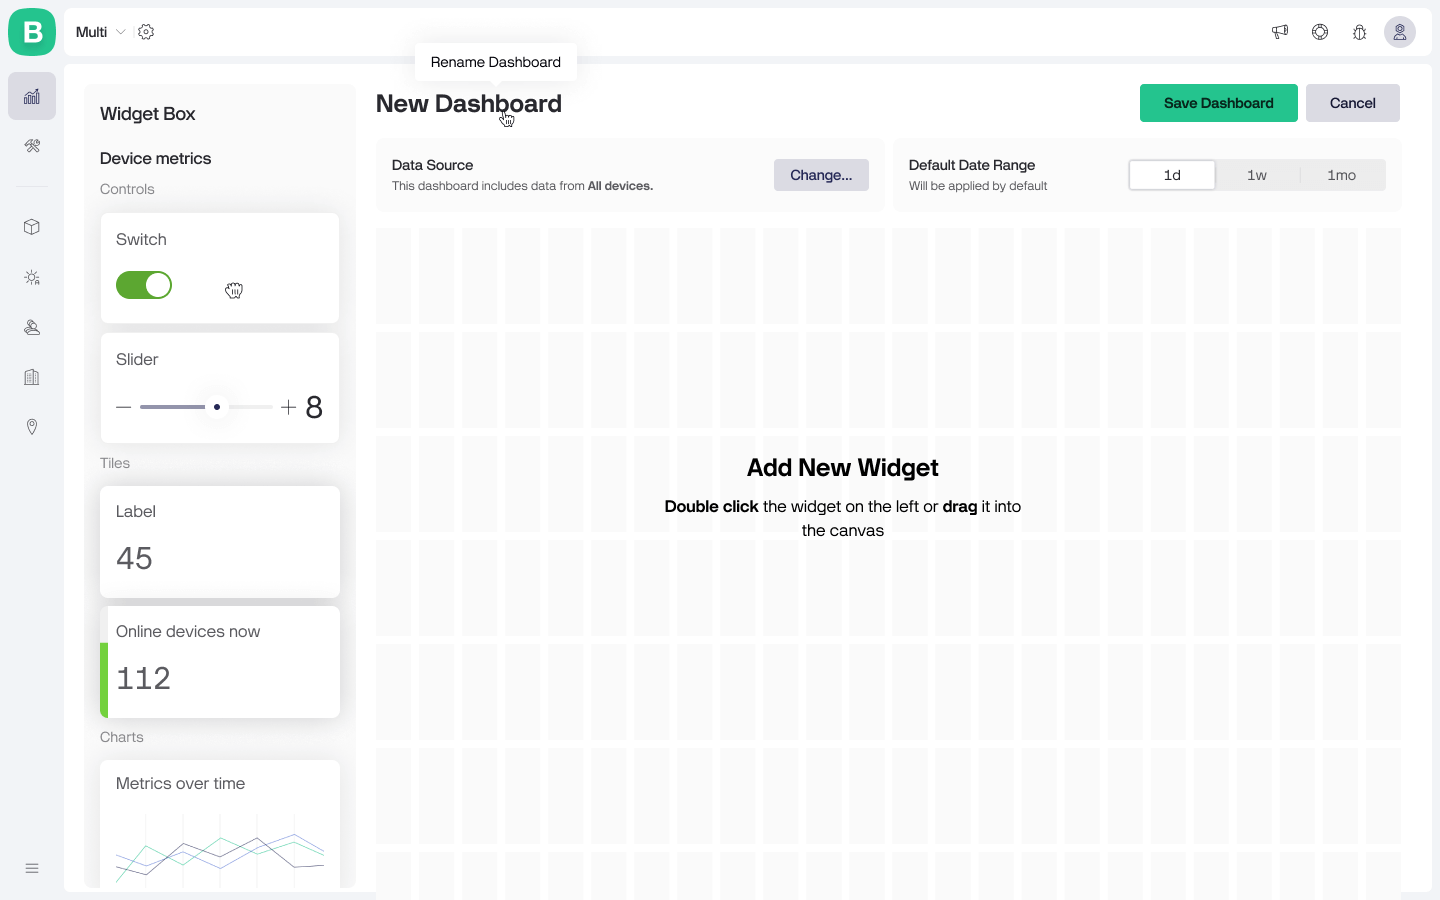Click 'Will be applied by default' text
Image resolution: width=1440 pixels, height=900 pixels.
pyautogui.click(x=978, y=186)
